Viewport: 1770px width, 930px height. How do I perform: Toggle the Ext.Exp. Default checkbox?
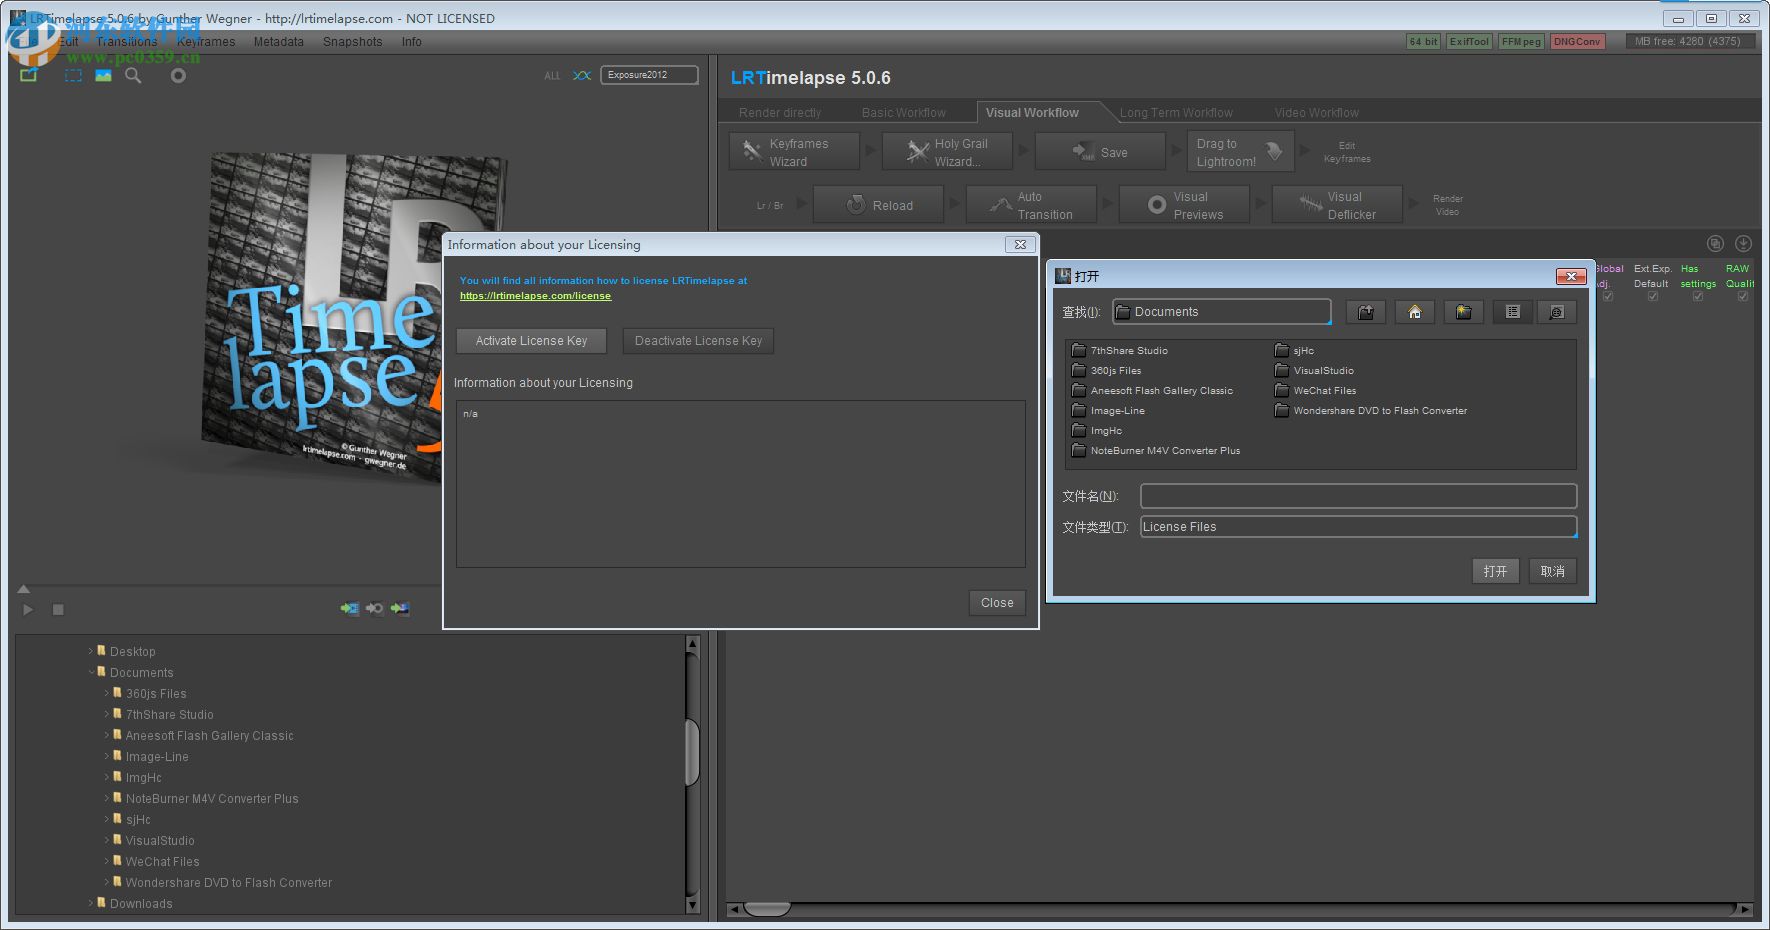point(1652,296)
